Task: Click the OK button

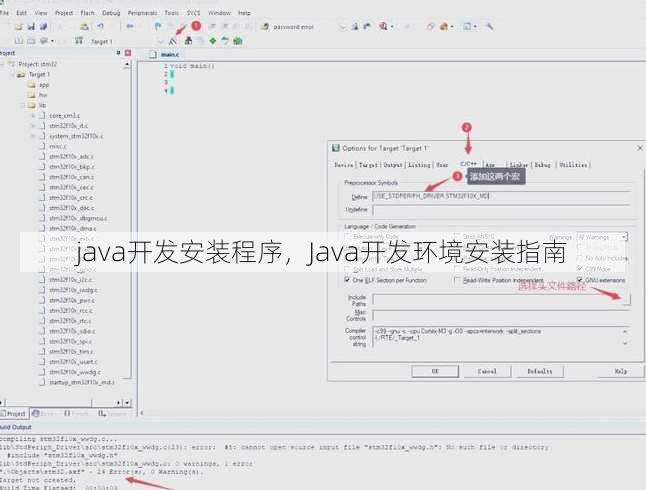Action: 435,371
